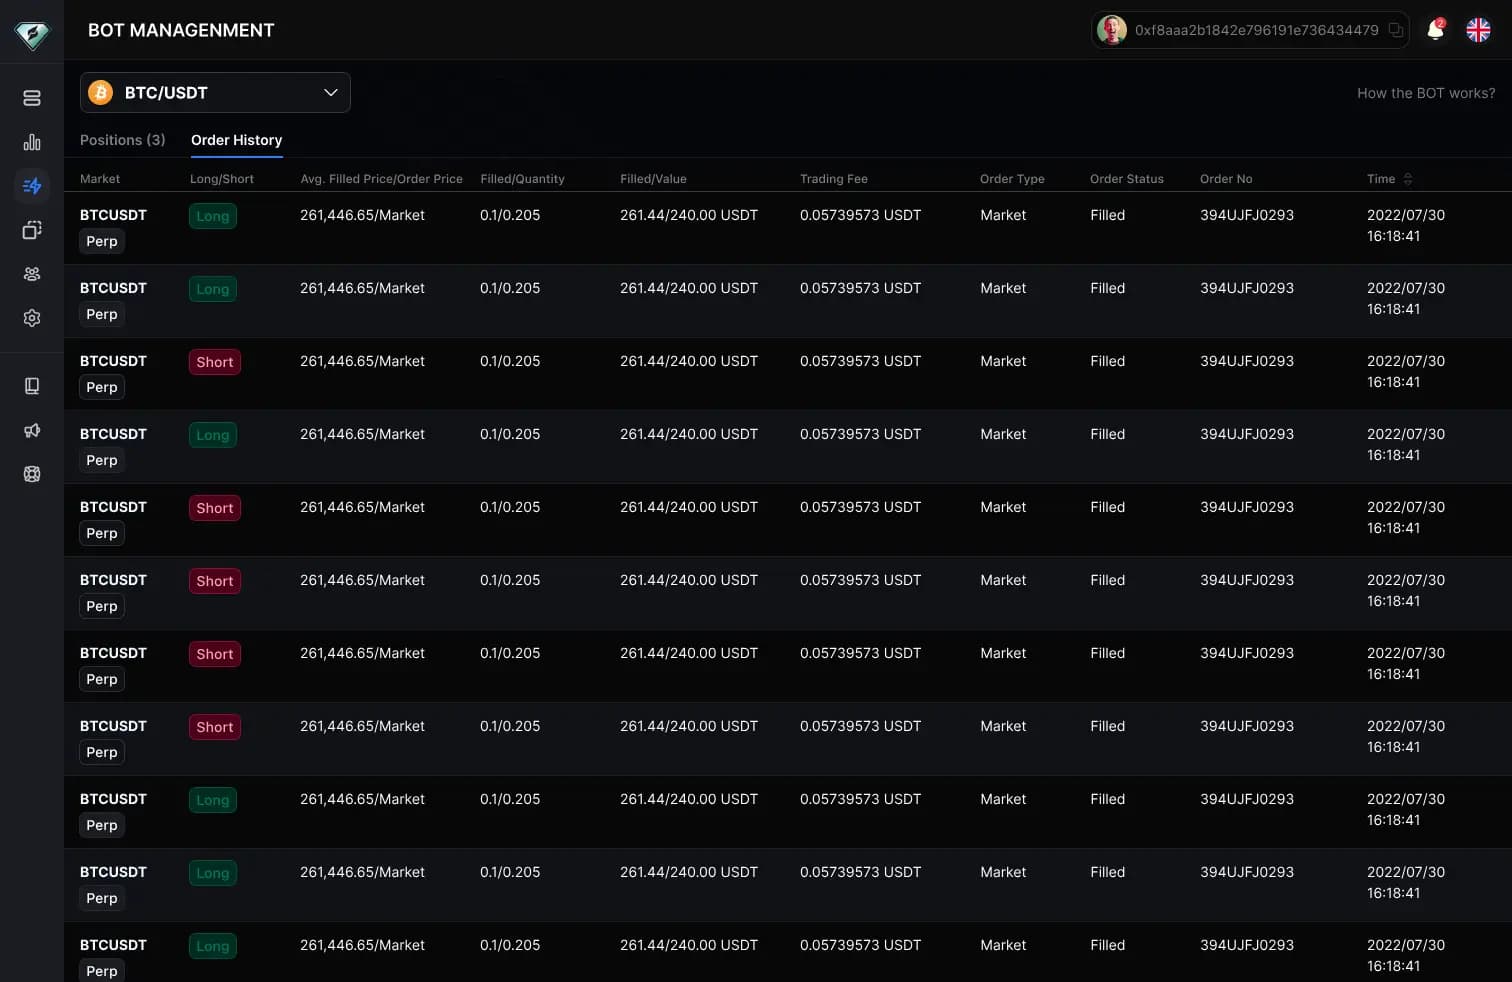Open the stacked layers sidebar icon

(32, 98)
